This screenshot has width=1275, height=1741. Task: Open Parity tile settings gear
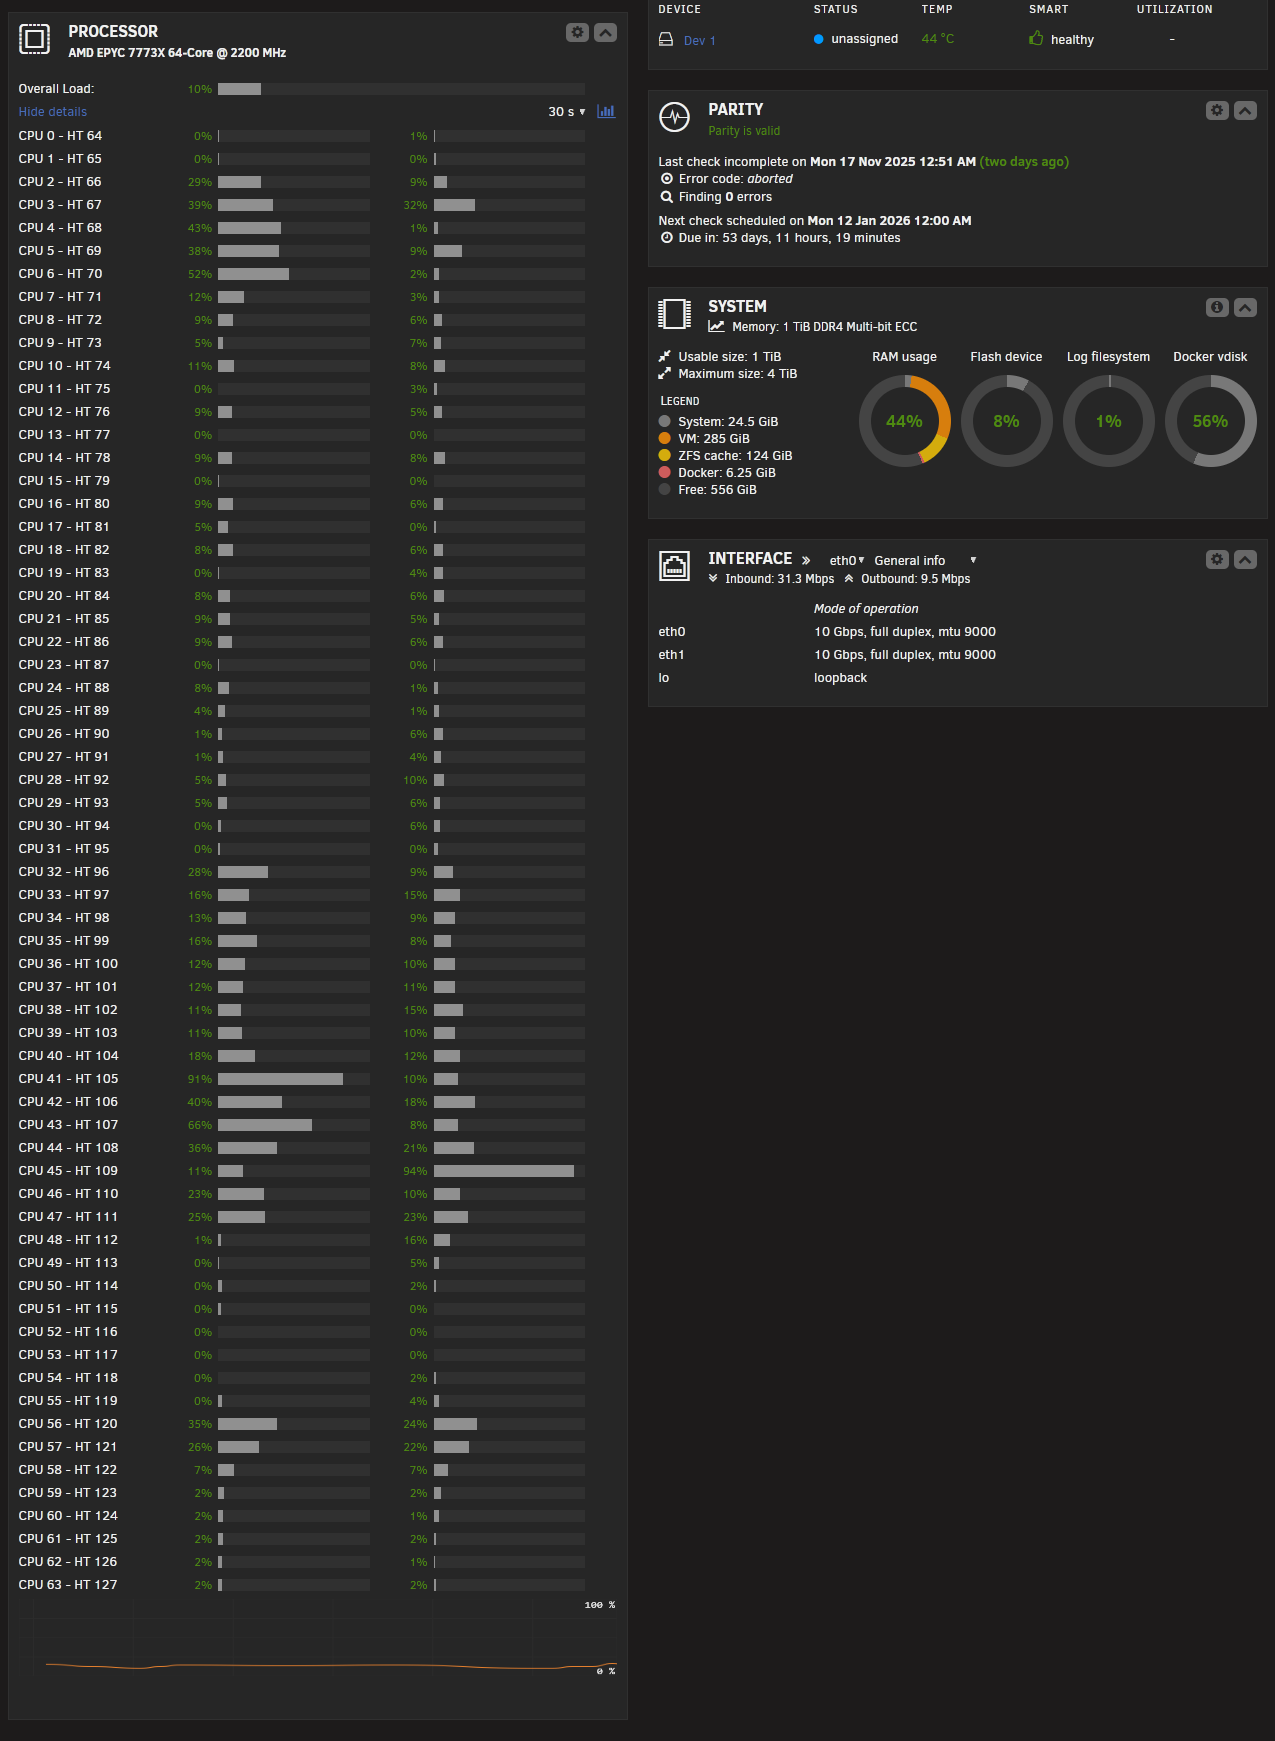pos(1216,110)
